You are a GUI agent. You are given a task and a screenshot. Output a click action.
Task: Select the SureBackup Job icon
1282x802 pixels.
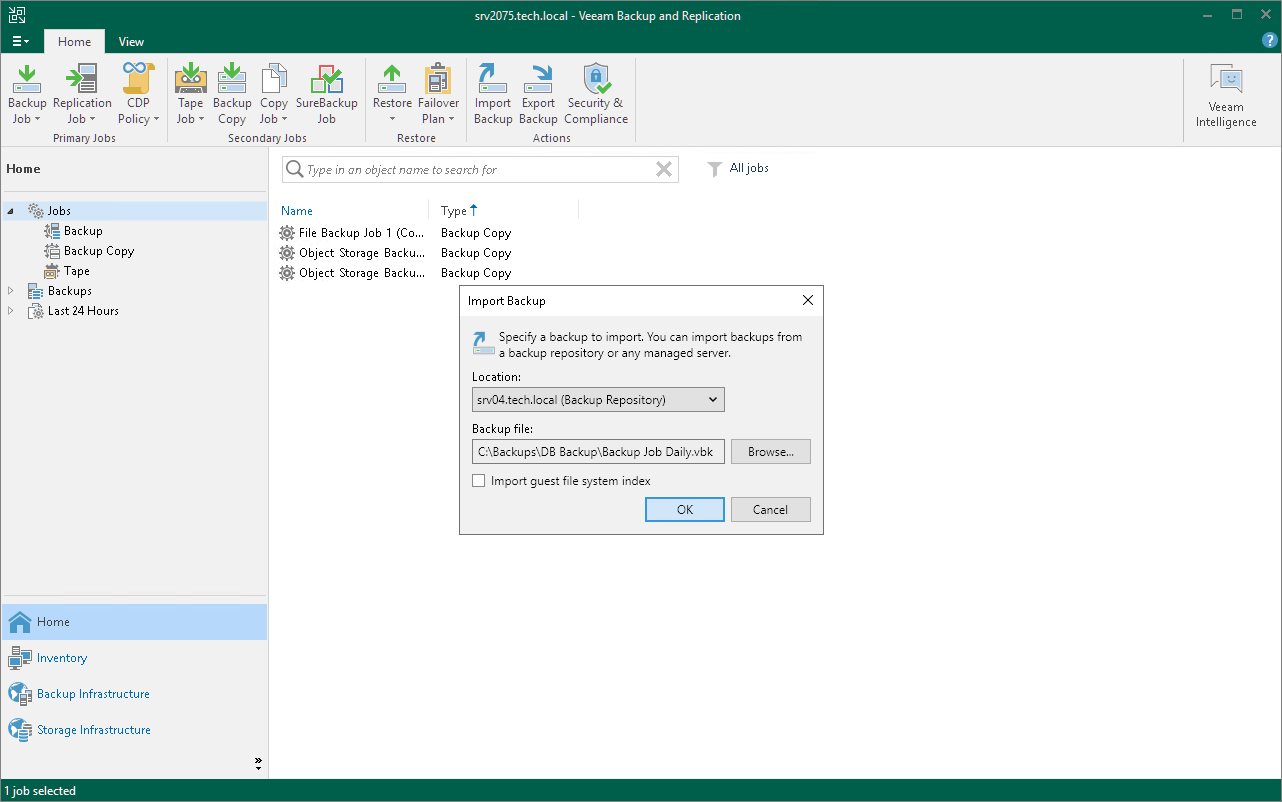click(x=326, y=92)
